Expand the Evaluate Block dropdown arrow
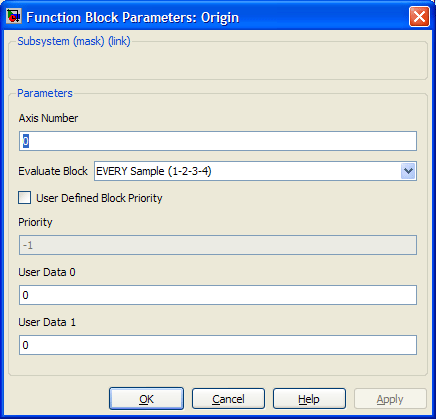This screenshot has width=436, height=419. 408,171
